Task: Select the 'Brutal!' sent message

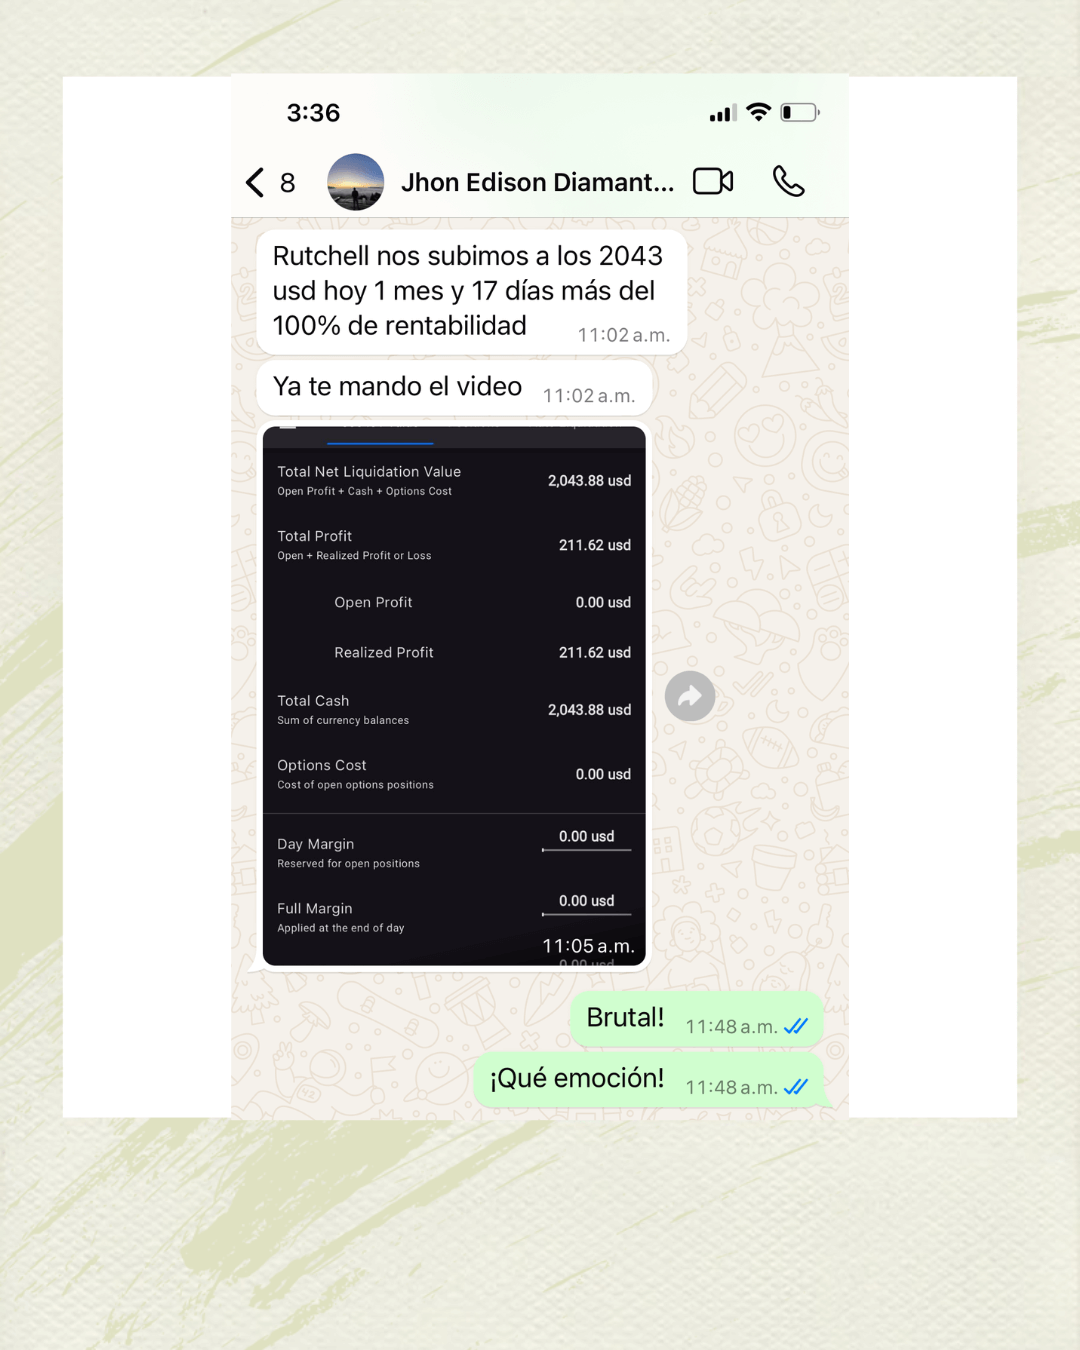Action: click(x=697, y=1019)
